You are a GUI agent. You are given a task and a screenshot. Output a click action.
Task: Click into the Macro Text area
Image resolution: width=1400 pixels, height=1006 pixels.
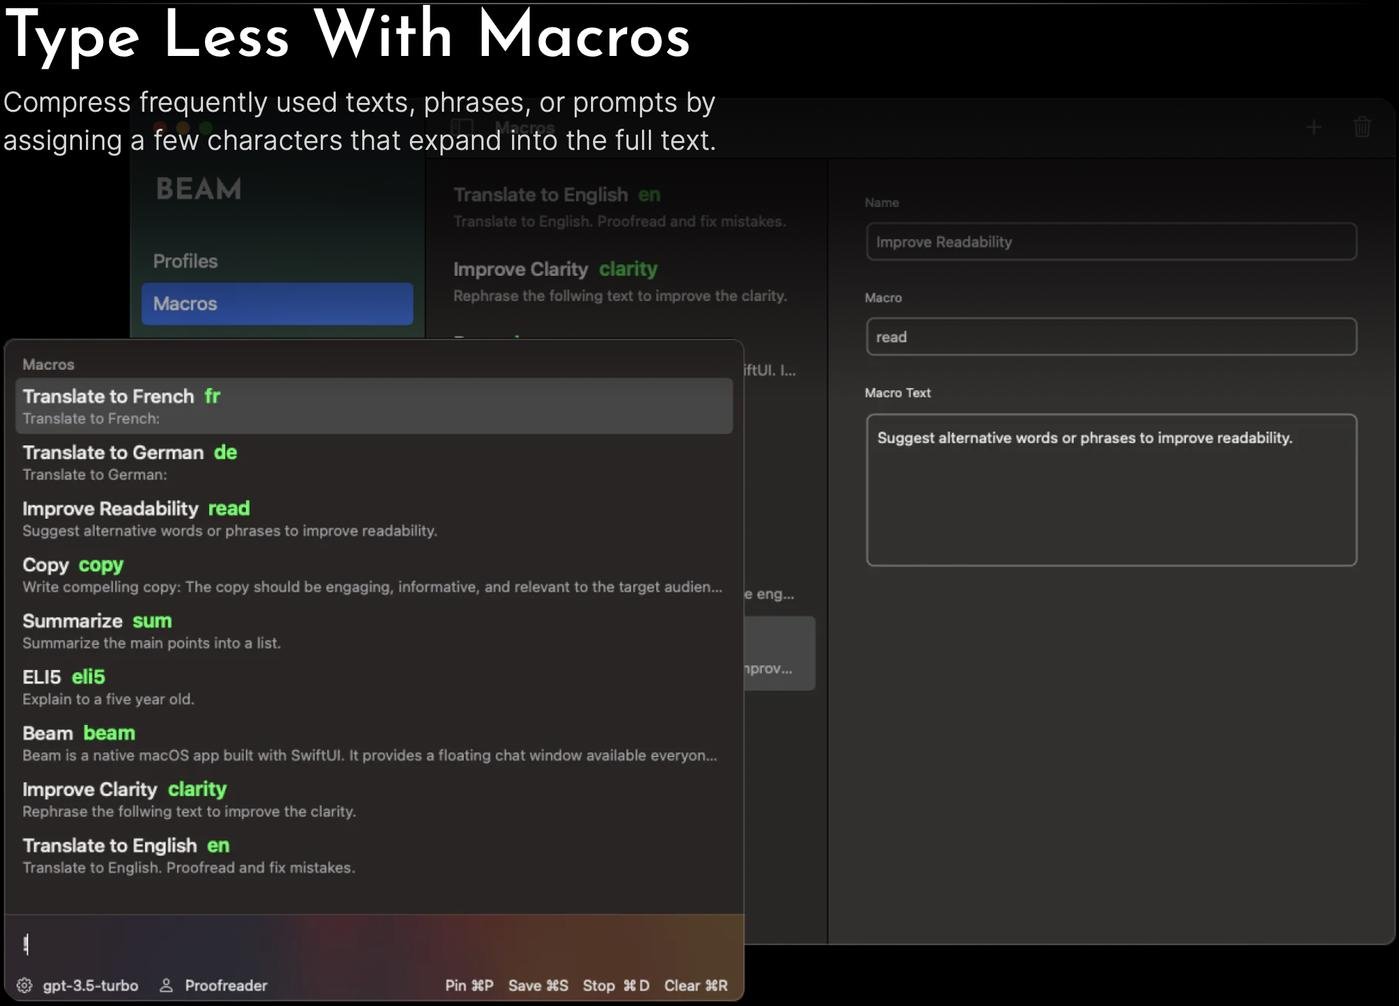pyautogui.click(x=1110, y=490)
